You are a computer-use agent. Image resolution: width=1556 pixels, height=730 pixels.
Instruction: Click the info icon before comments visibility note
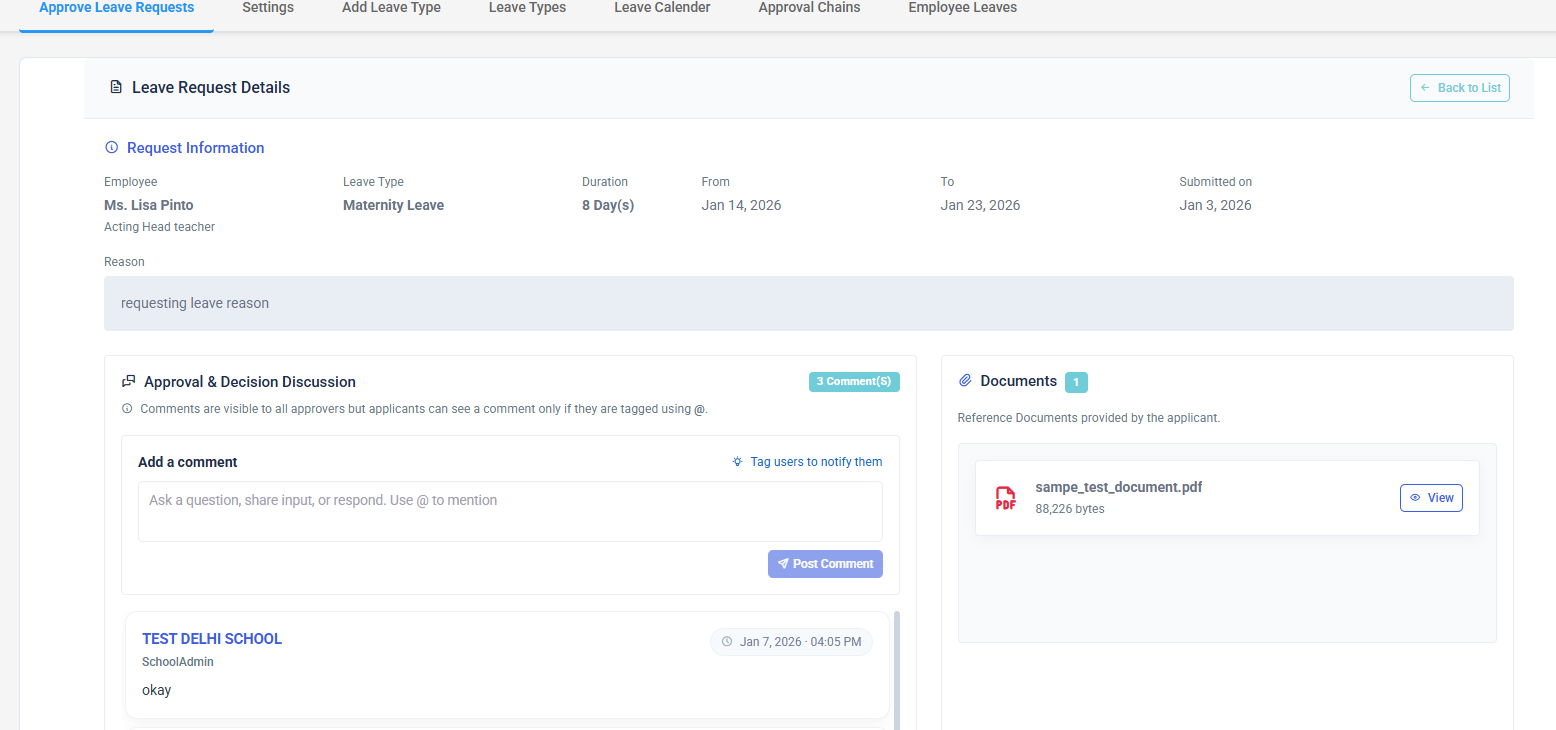pyautogui.click(x=127, y=408)
